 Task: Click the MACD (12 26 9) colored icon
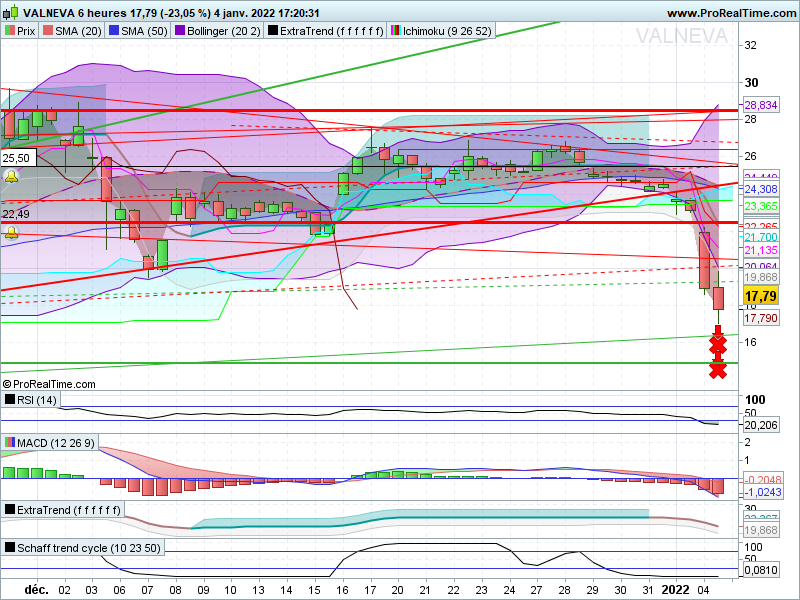10,442
